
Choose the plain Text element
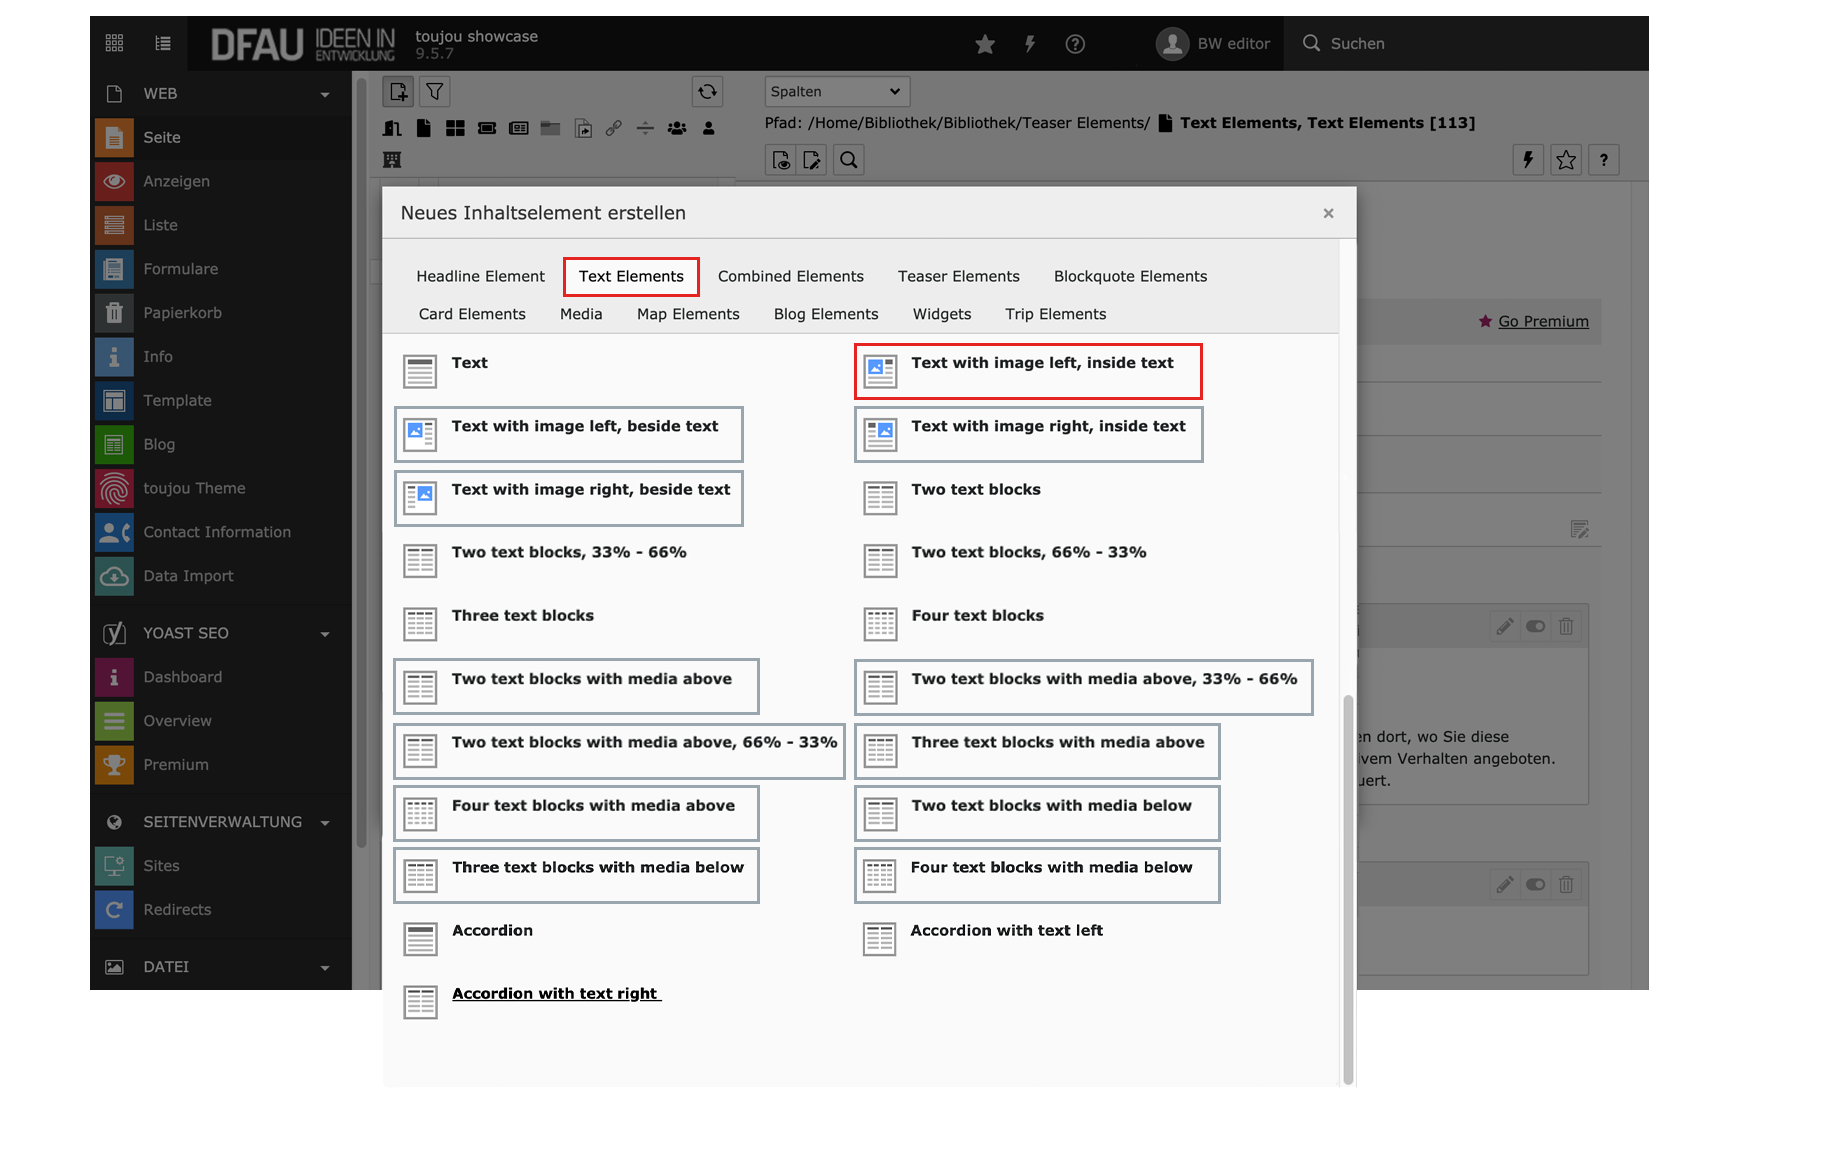pos(446,370)
